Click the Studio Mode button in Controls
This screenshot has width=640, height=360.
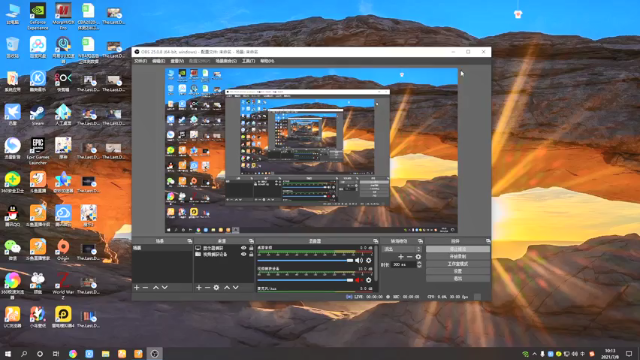click(458, 264)
